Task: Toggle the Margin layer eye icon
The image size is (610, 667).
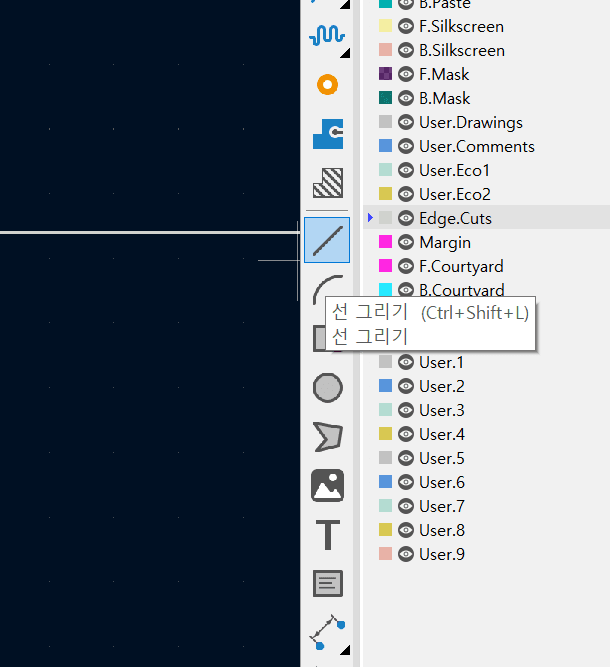Action: tap(406, 242)
